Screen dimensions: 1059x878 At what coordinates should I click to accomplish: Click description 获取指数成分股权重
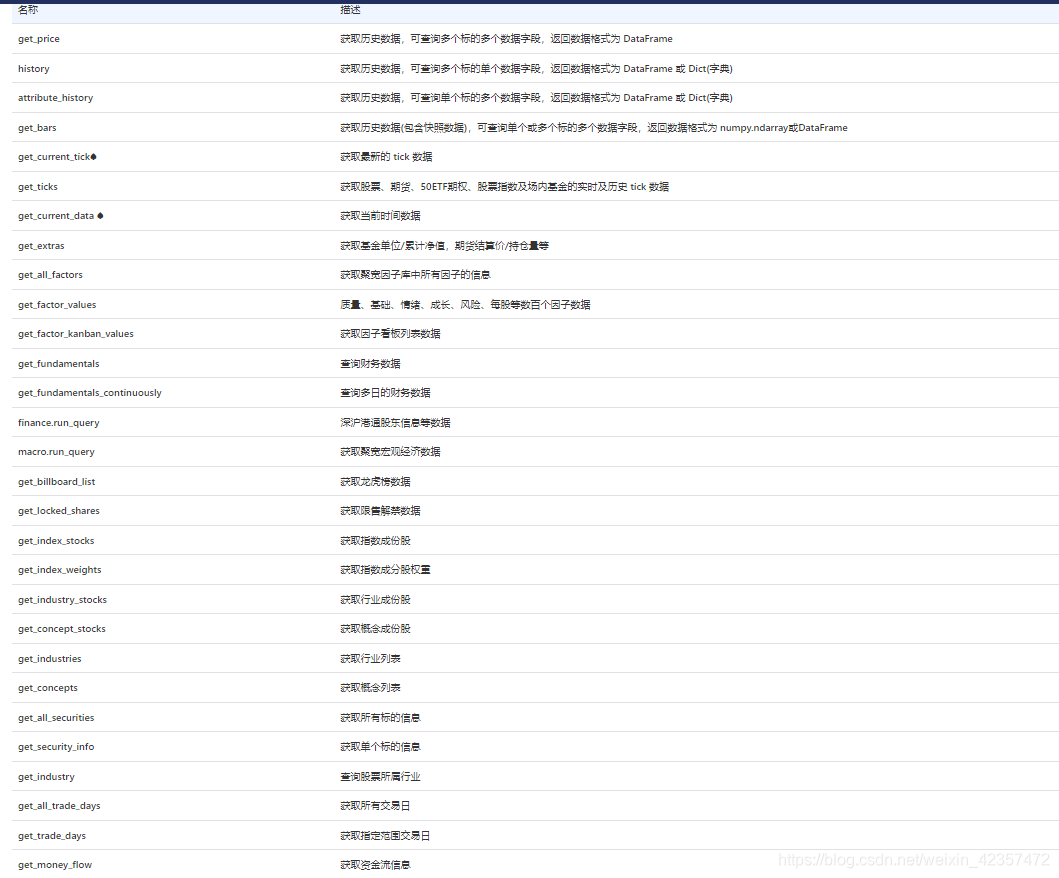click(385, 570)
